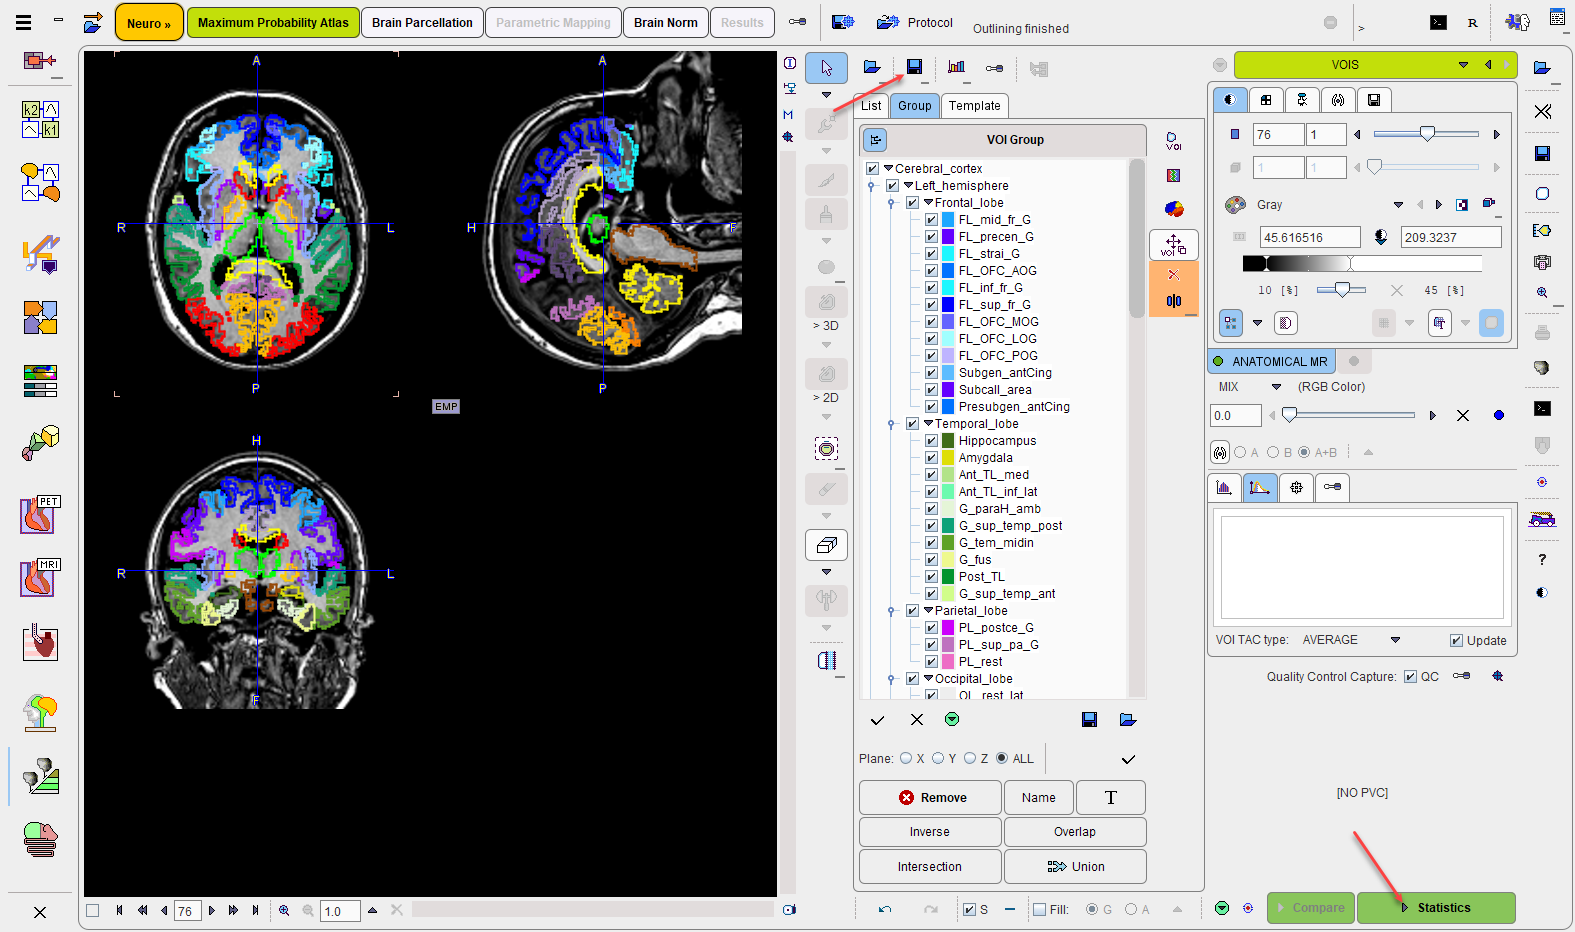Click the R statistics icon

tap(1472, 22)
